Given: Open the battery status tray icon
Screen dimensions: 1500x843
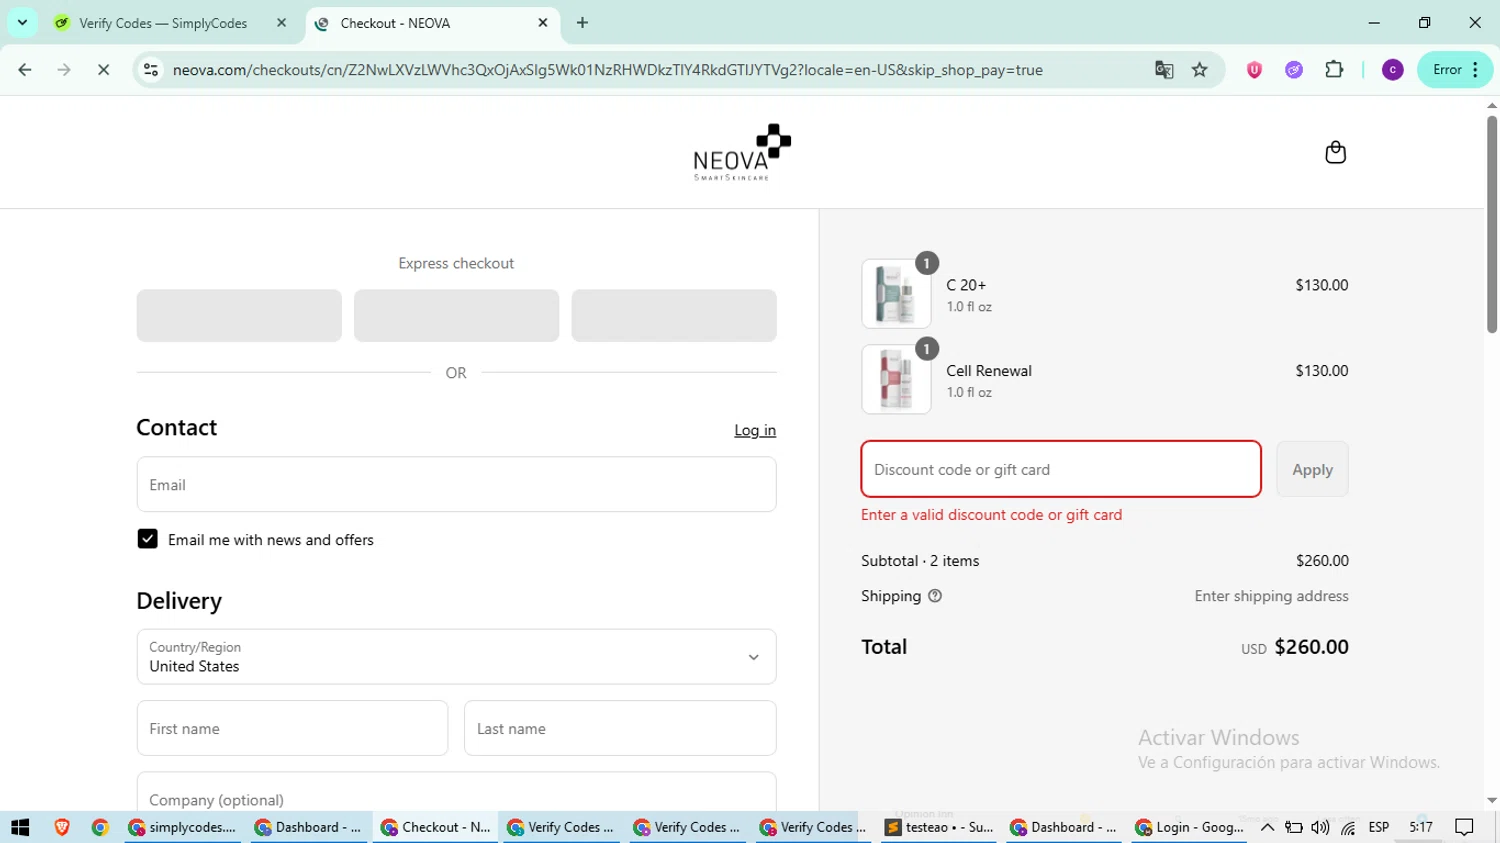Looking at the screenshot, I should (x=1293, y=827).
